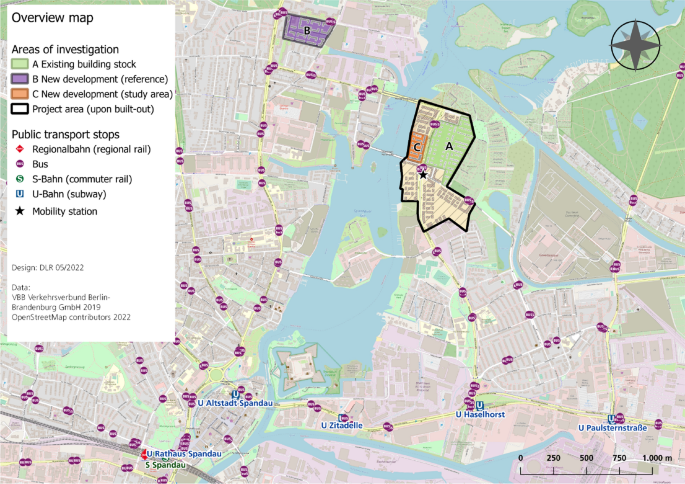685x484 pixels.
Task: Click the 'U Zitadelle' station label
Action: click(x=342, y=425)
